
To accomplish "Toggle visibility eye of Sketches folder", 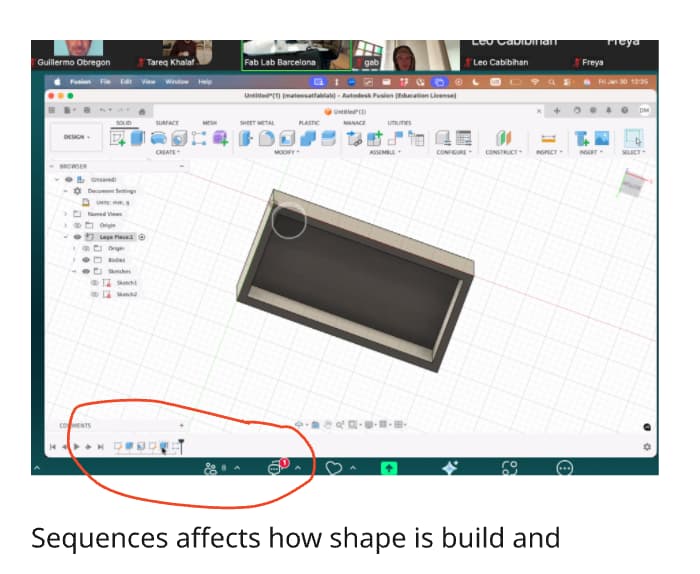I will [x=86, y=271].
